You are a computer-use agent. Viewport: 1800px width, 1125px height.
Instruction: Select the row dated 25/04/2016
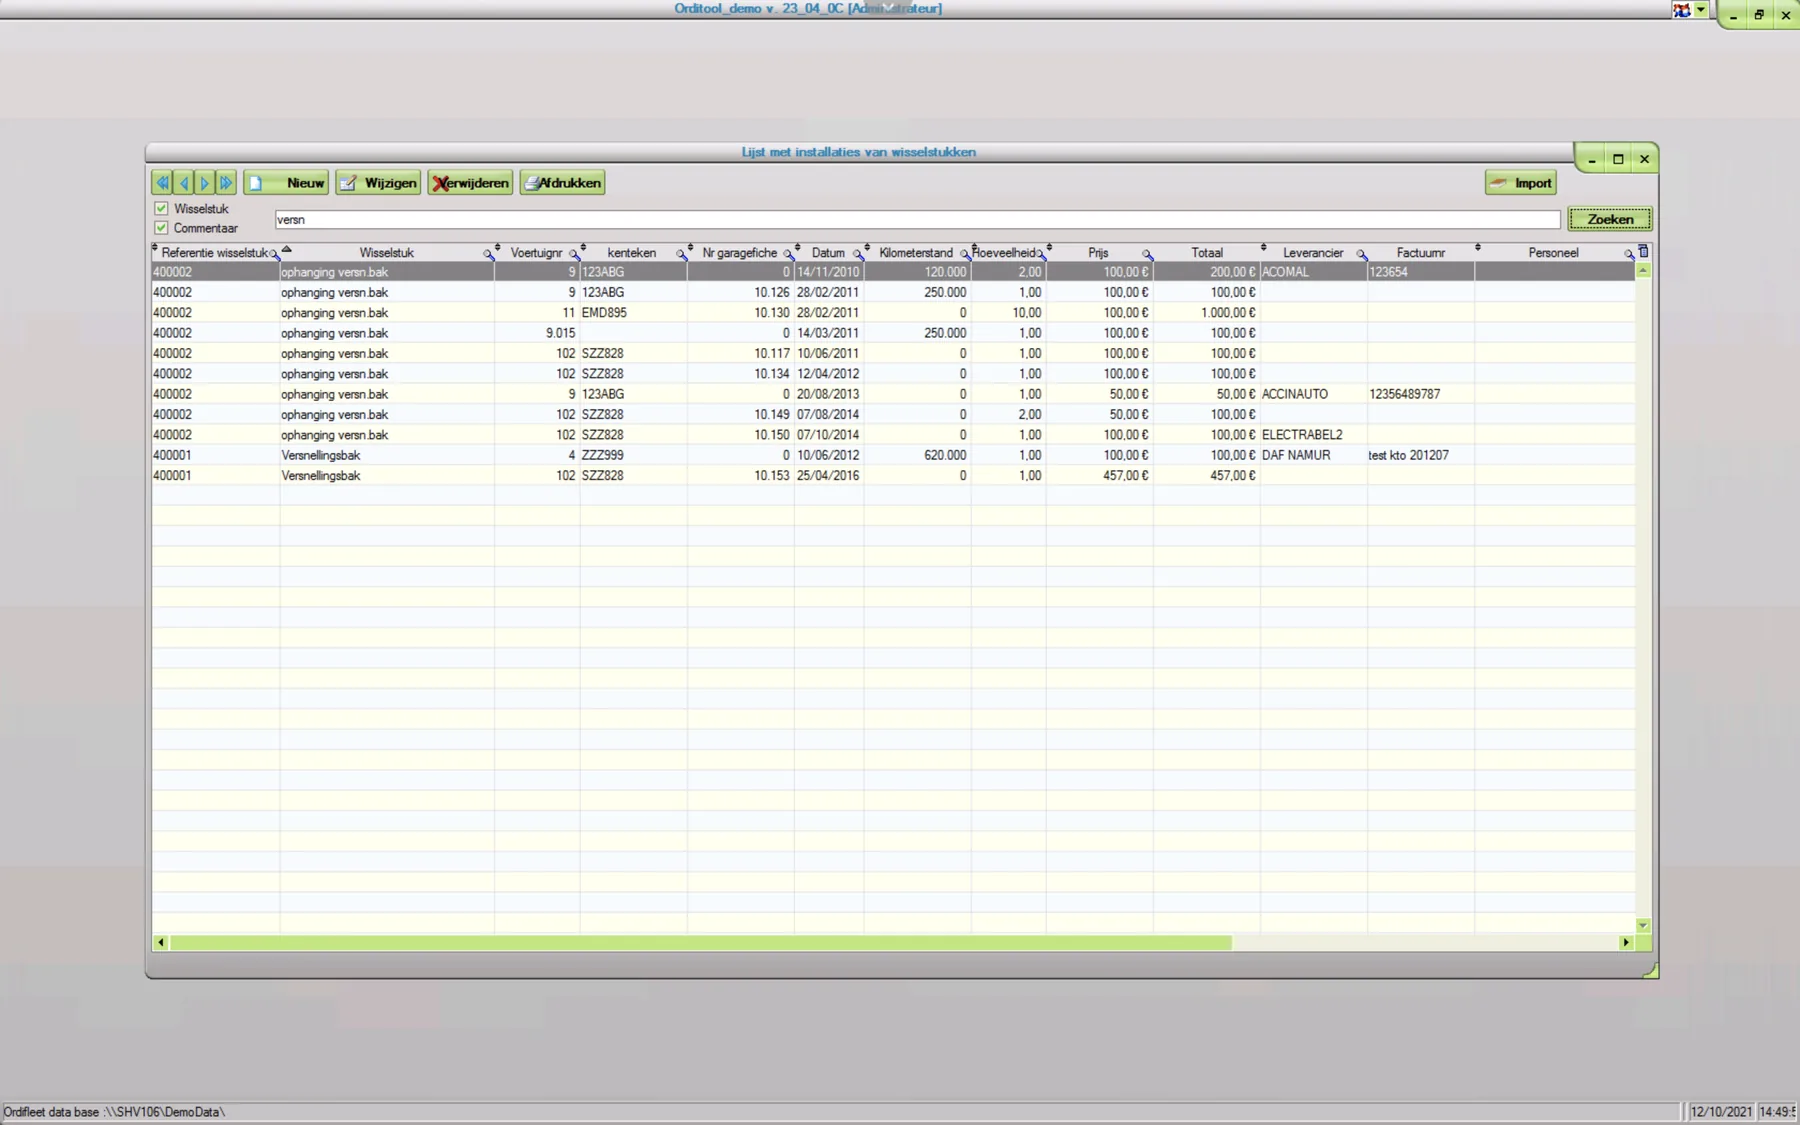point(893,476)
